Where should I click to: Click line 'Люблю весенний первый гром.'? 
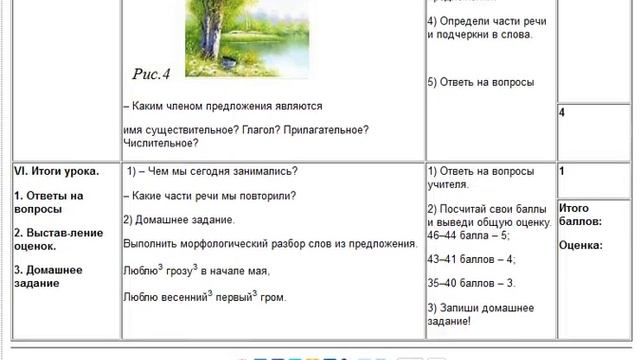pos(204,296)
